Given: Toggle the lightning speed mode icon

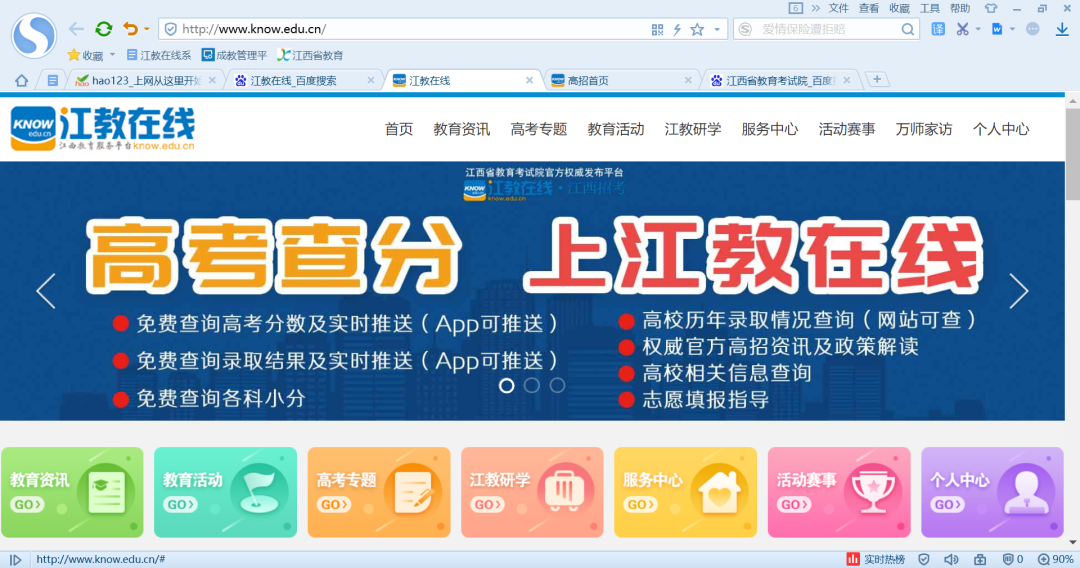Looking at the screenshot, I should pos(677,29).
